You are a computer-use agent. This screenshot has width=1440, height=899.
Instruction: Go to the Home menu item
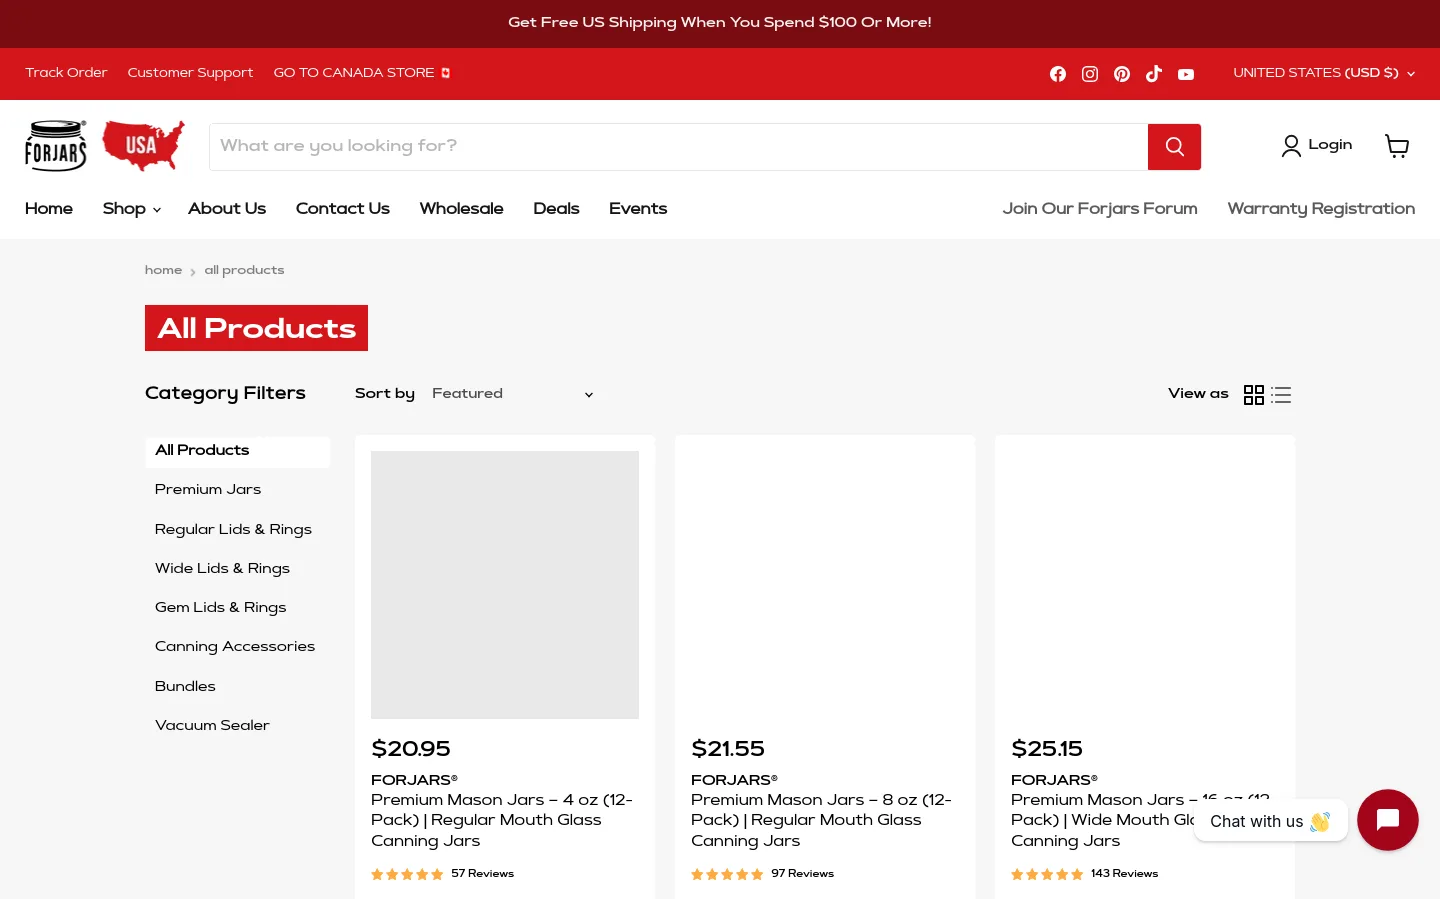(x=49, y=209)
